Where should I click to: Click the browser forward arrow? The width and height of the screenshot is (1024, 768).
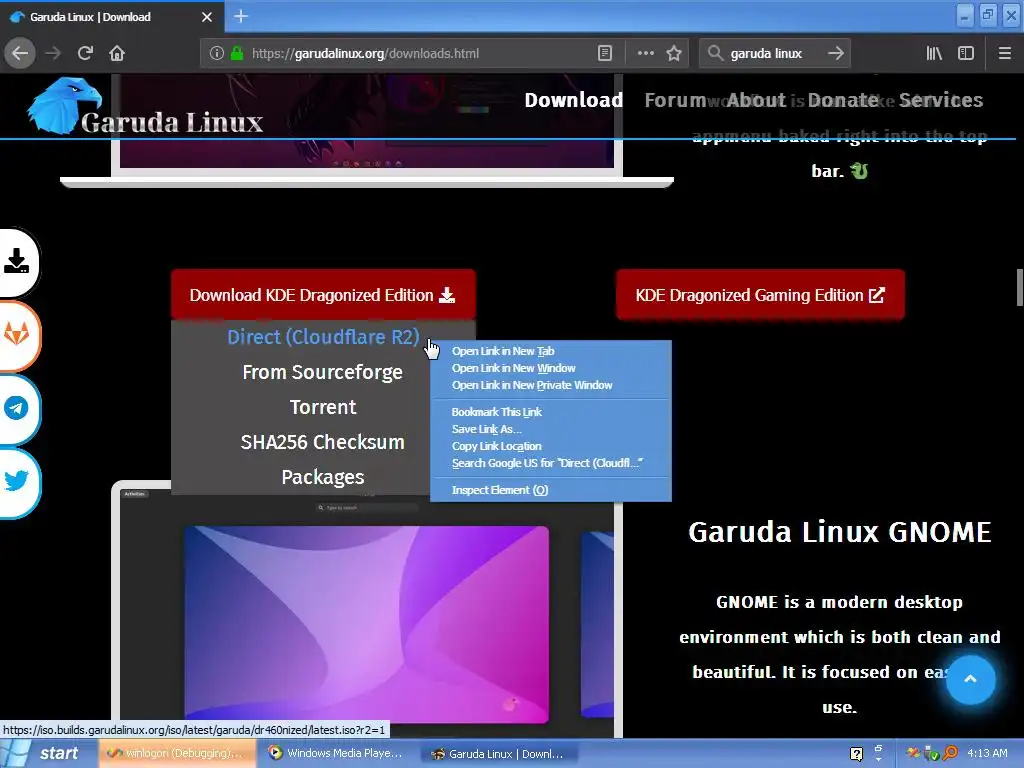click(x=54, y=54)
